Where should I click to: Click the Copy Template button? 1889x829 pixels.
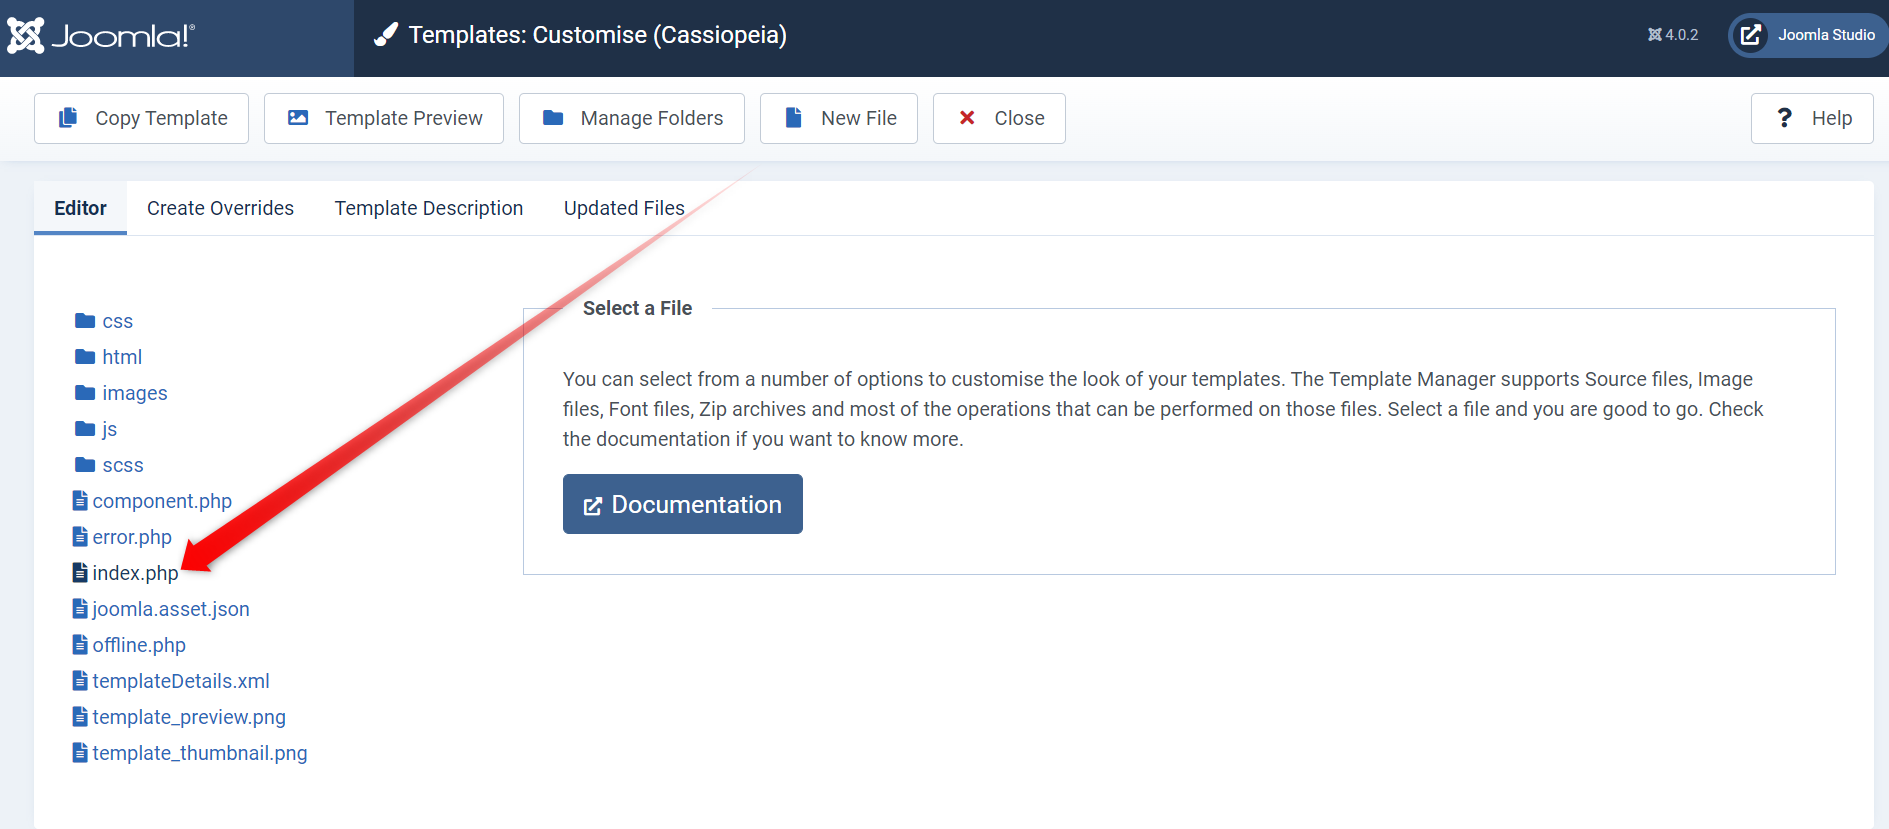tap(141, 118)
